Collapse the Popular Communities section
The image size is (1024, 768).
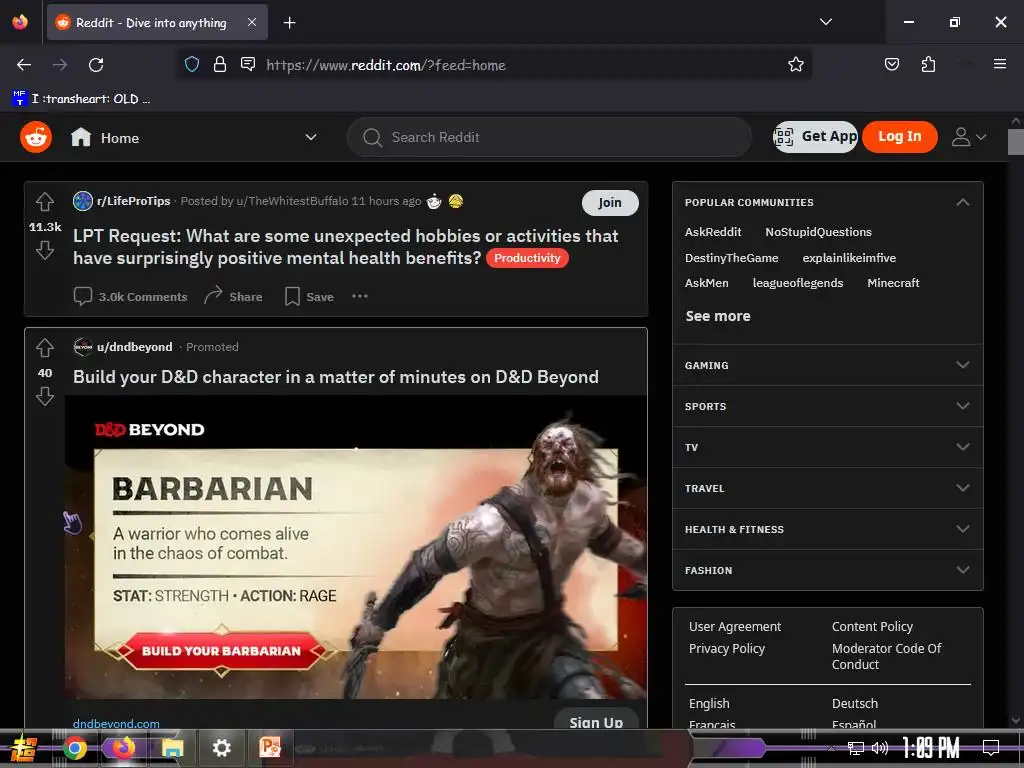pos(963,202)
